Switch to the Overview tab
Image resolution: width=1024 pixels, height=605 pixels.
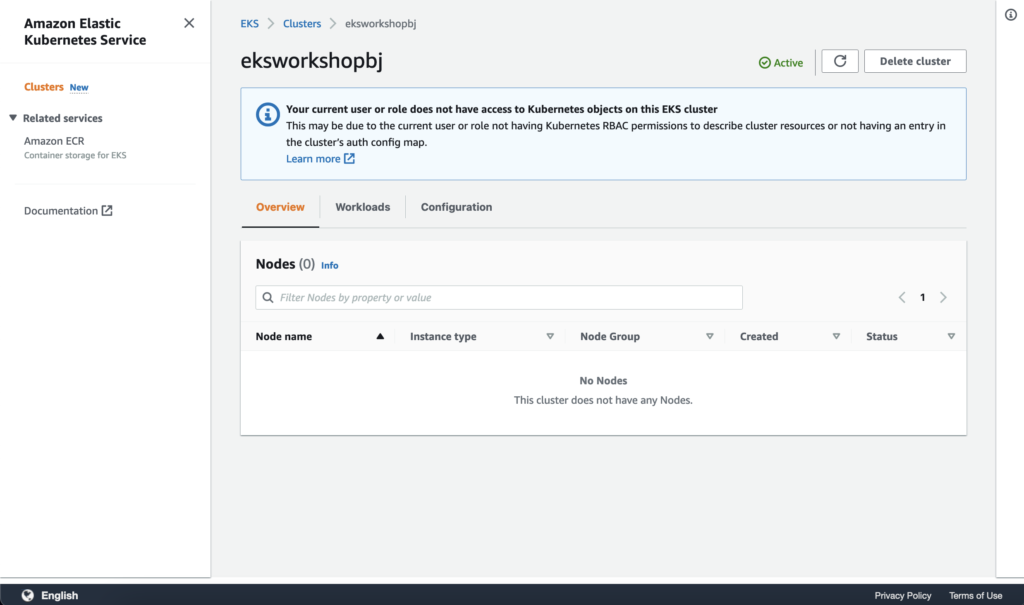pos(280,207)
